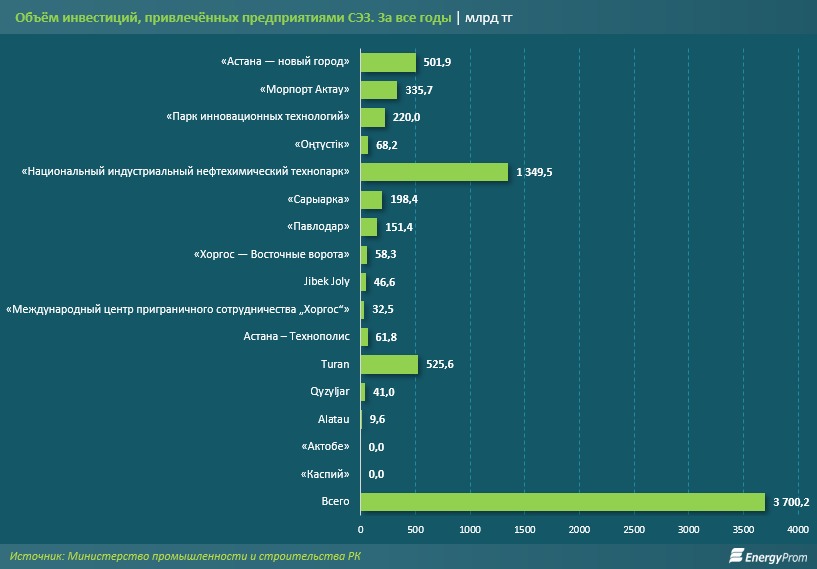Click the Jibek Joly label
The width and height of the screenshot is (817, 569).
coord(326,282)
